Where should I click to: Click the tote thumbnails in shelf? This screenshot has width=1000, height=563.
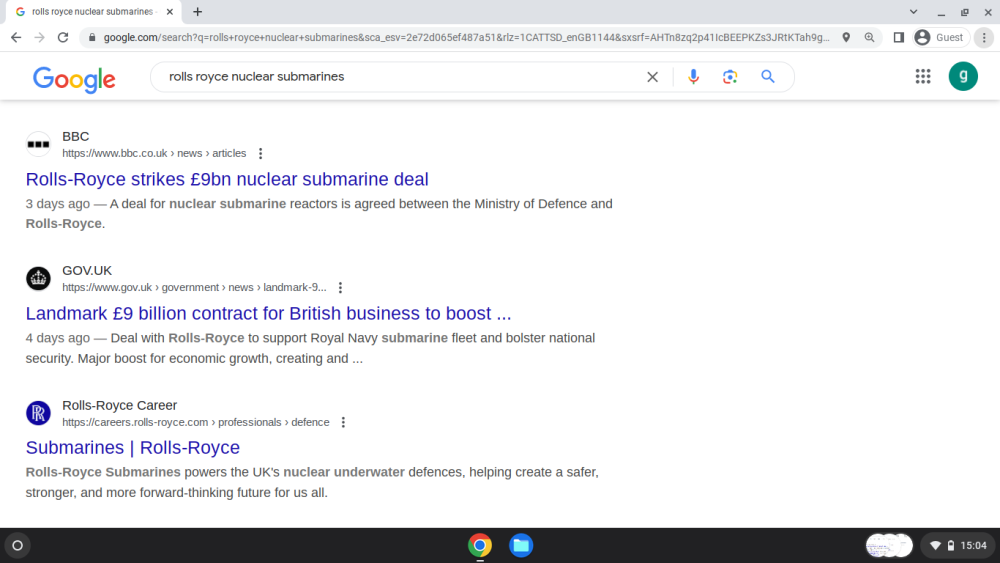point(889,545)
